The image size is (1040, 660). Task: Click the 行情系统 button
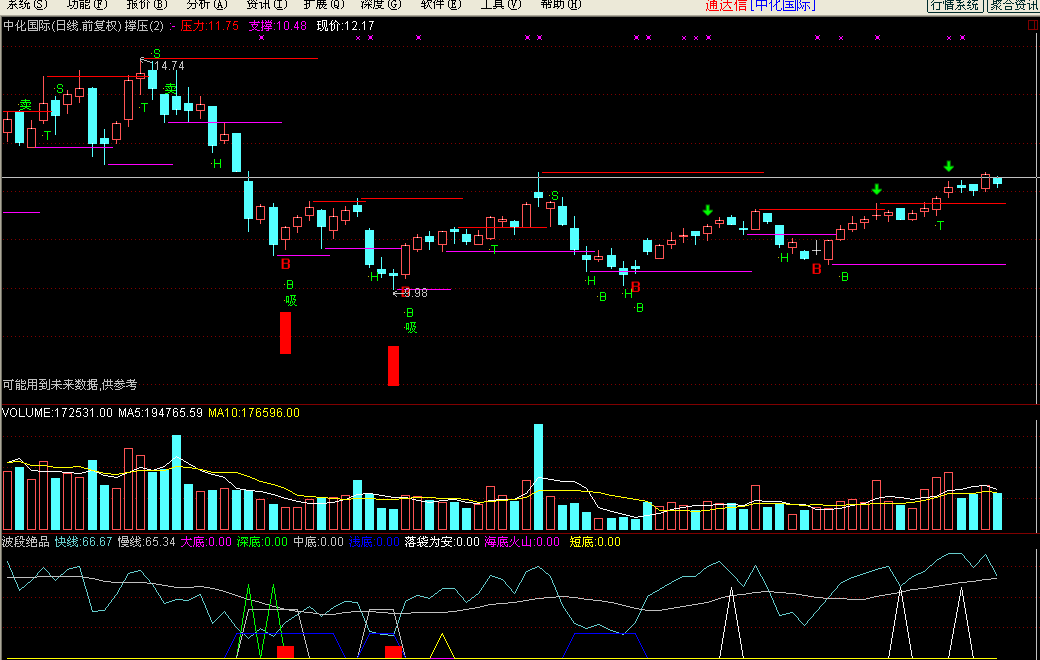point(955,5)
